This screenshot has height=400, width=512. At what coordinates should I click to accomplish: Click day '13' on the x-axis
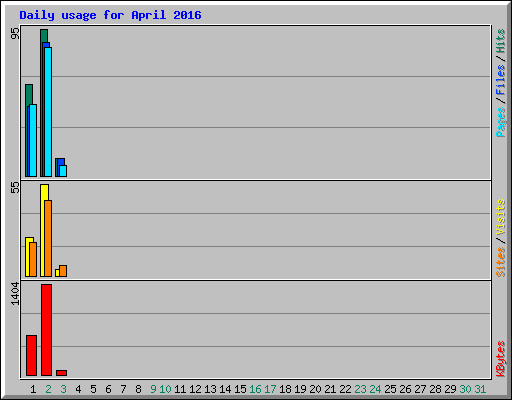tap(210, 389)
